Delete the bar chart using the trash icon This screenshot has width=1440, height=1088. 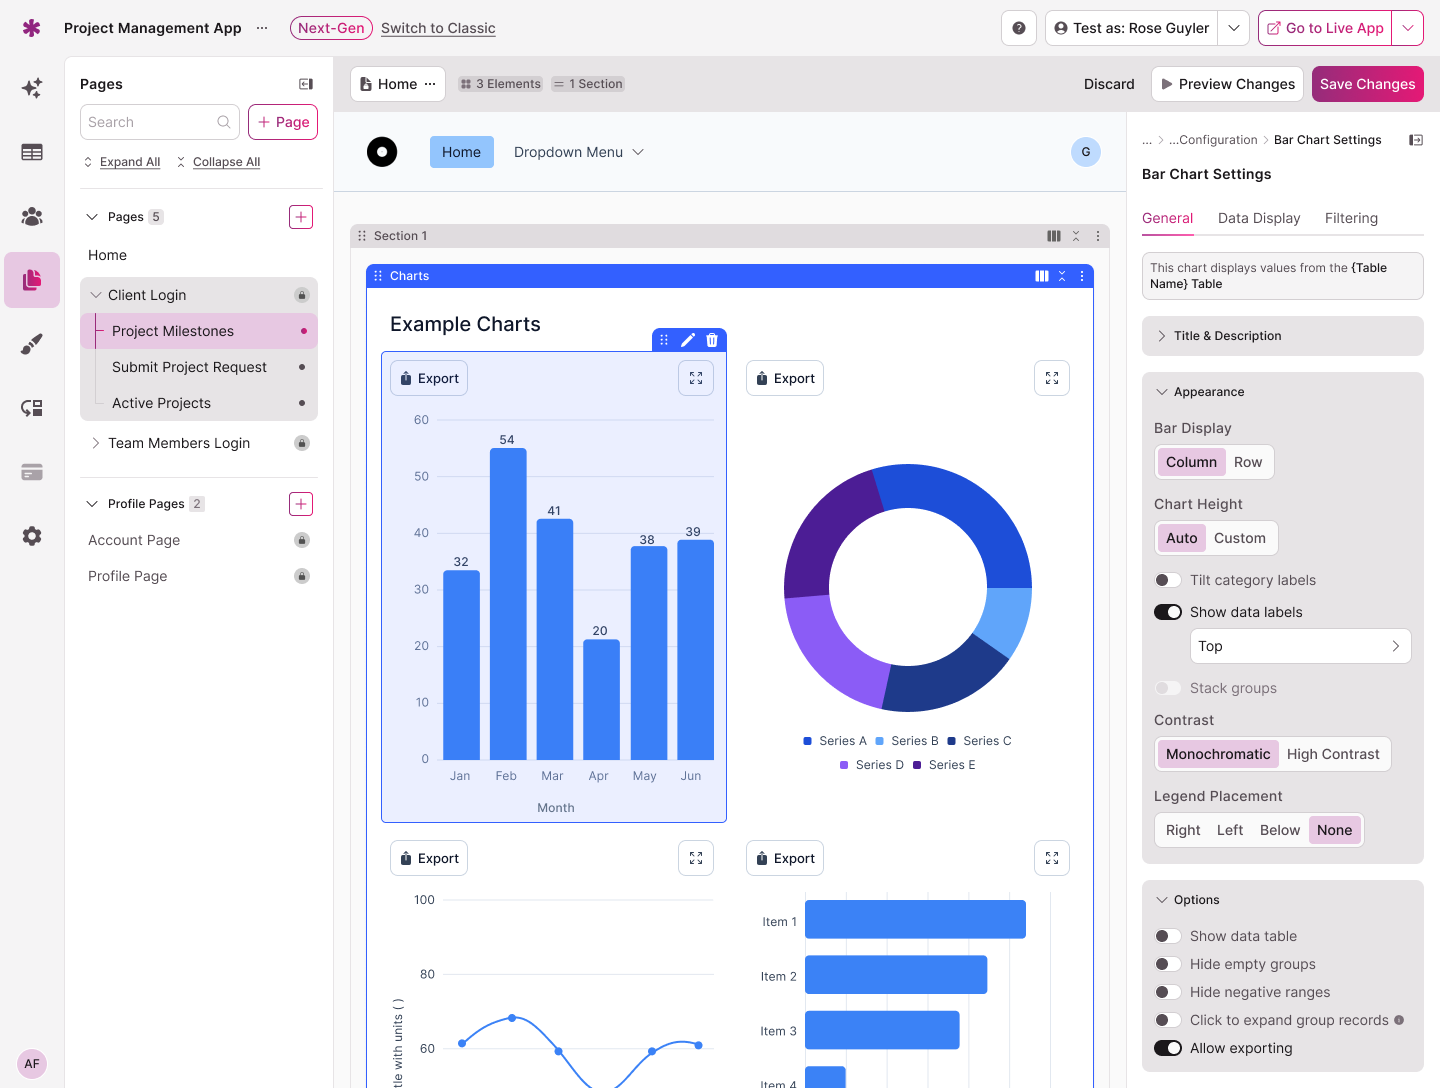712,340
